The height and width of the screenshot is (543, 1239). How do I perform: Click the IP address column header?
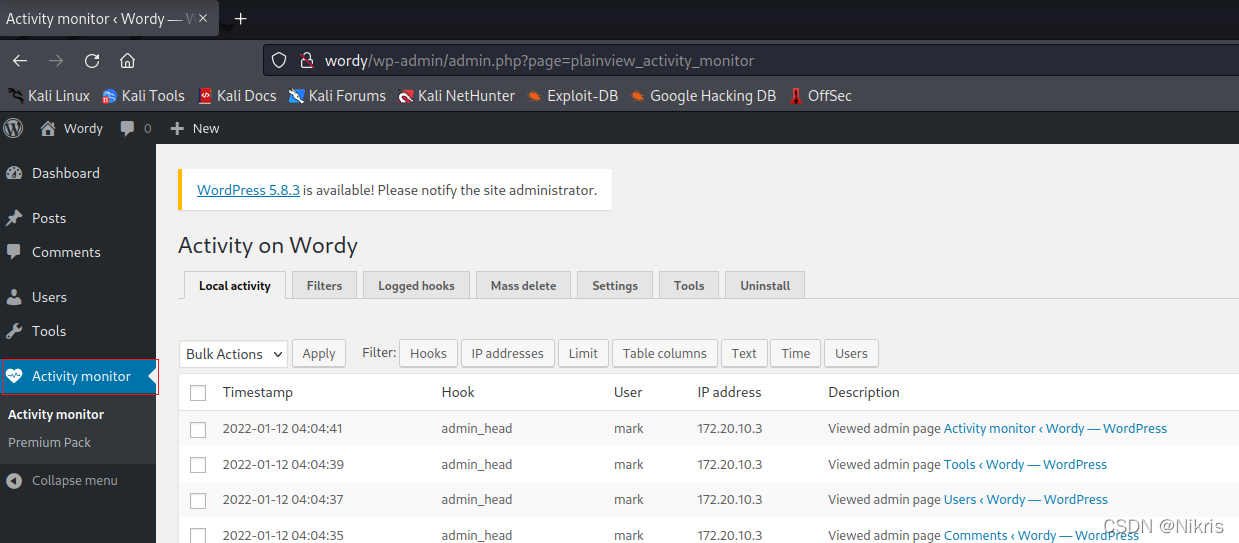pos(729,392)
